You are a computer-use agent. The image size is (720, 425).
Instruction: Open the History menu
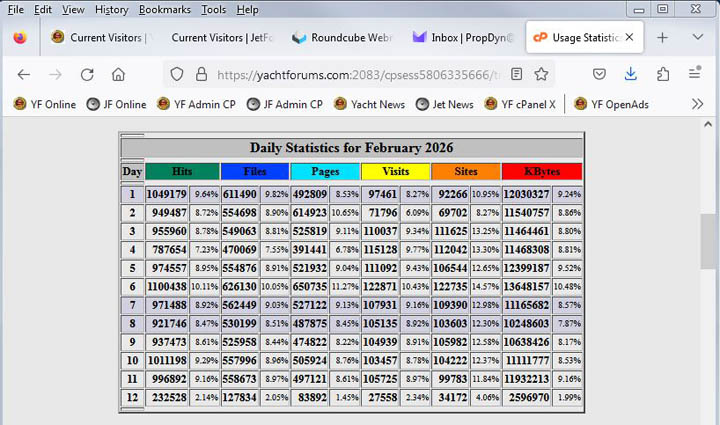(111, 9)
